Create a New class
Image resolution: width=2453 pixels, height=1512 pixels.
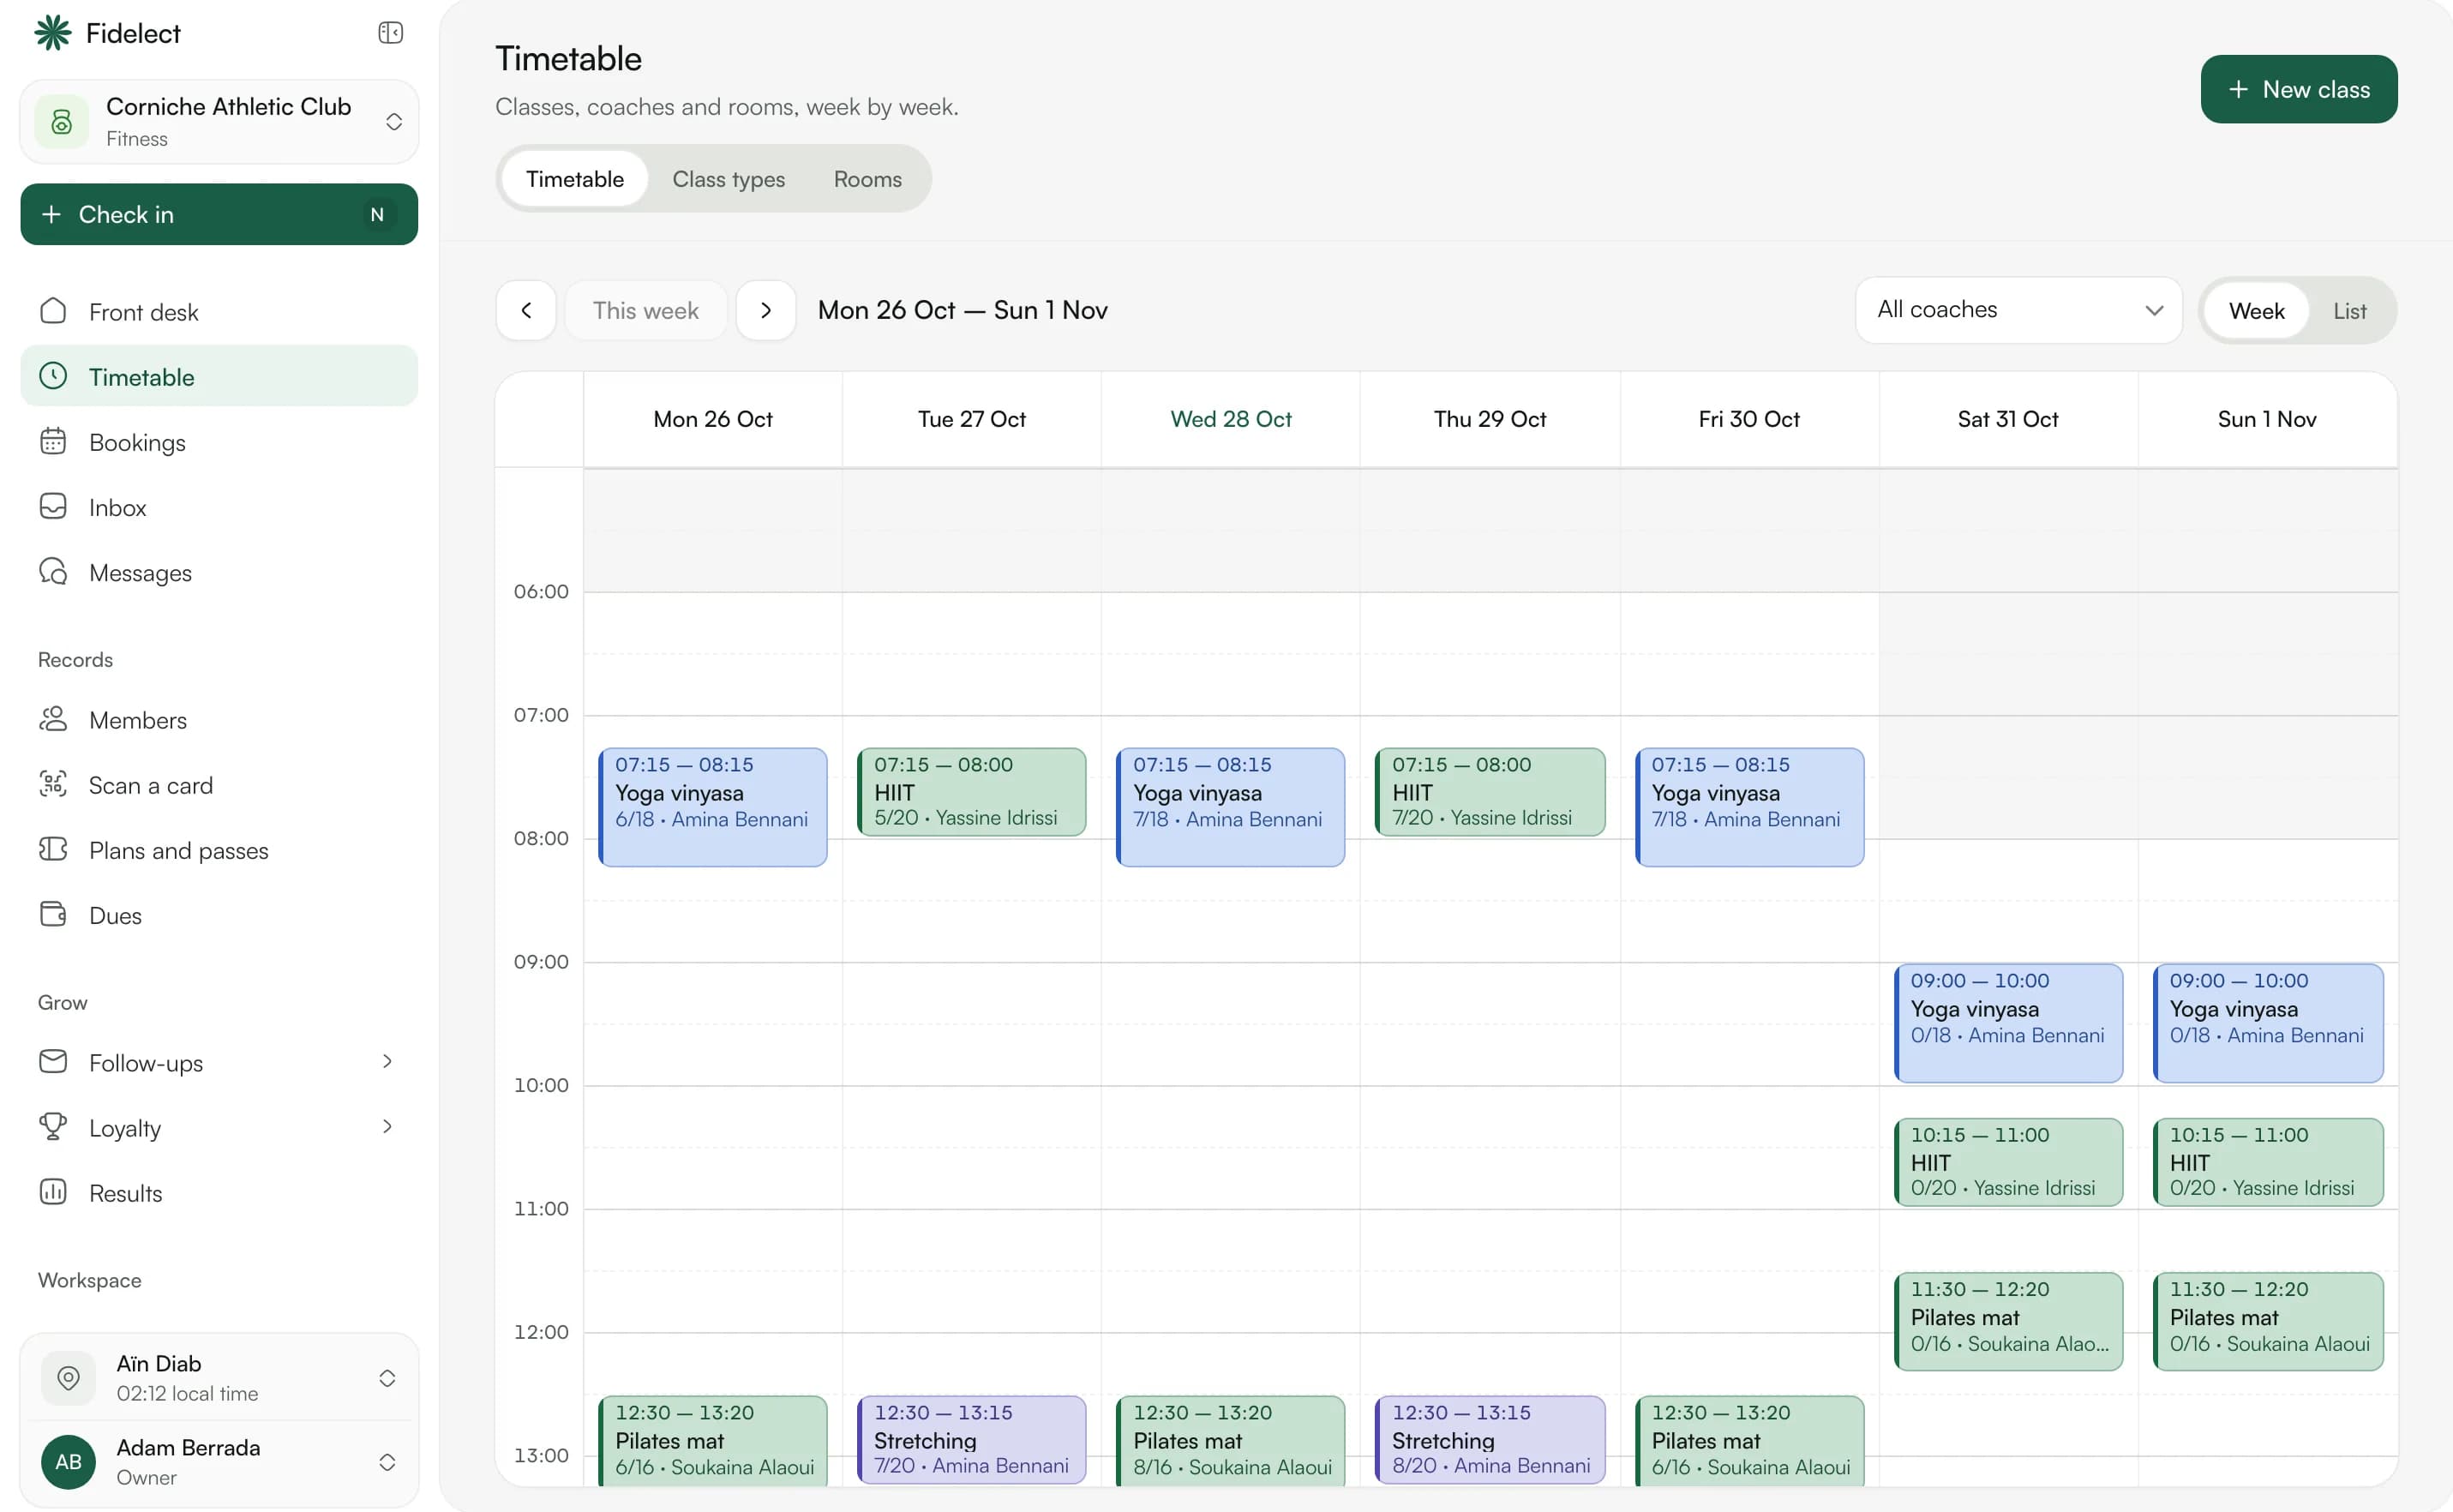[x=2298, y=89]
